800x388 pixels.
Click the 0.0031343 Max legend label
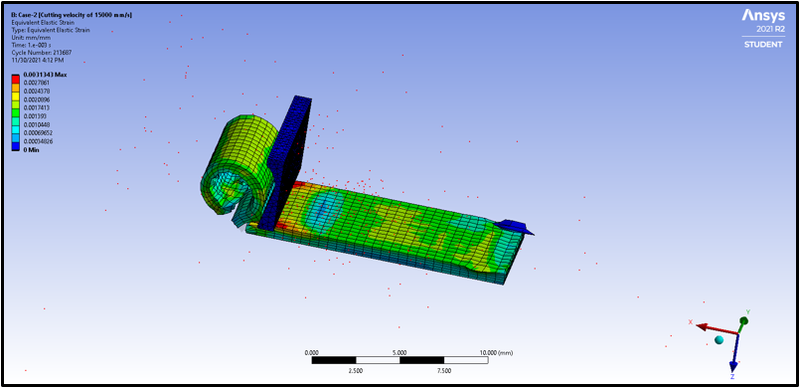45,75
